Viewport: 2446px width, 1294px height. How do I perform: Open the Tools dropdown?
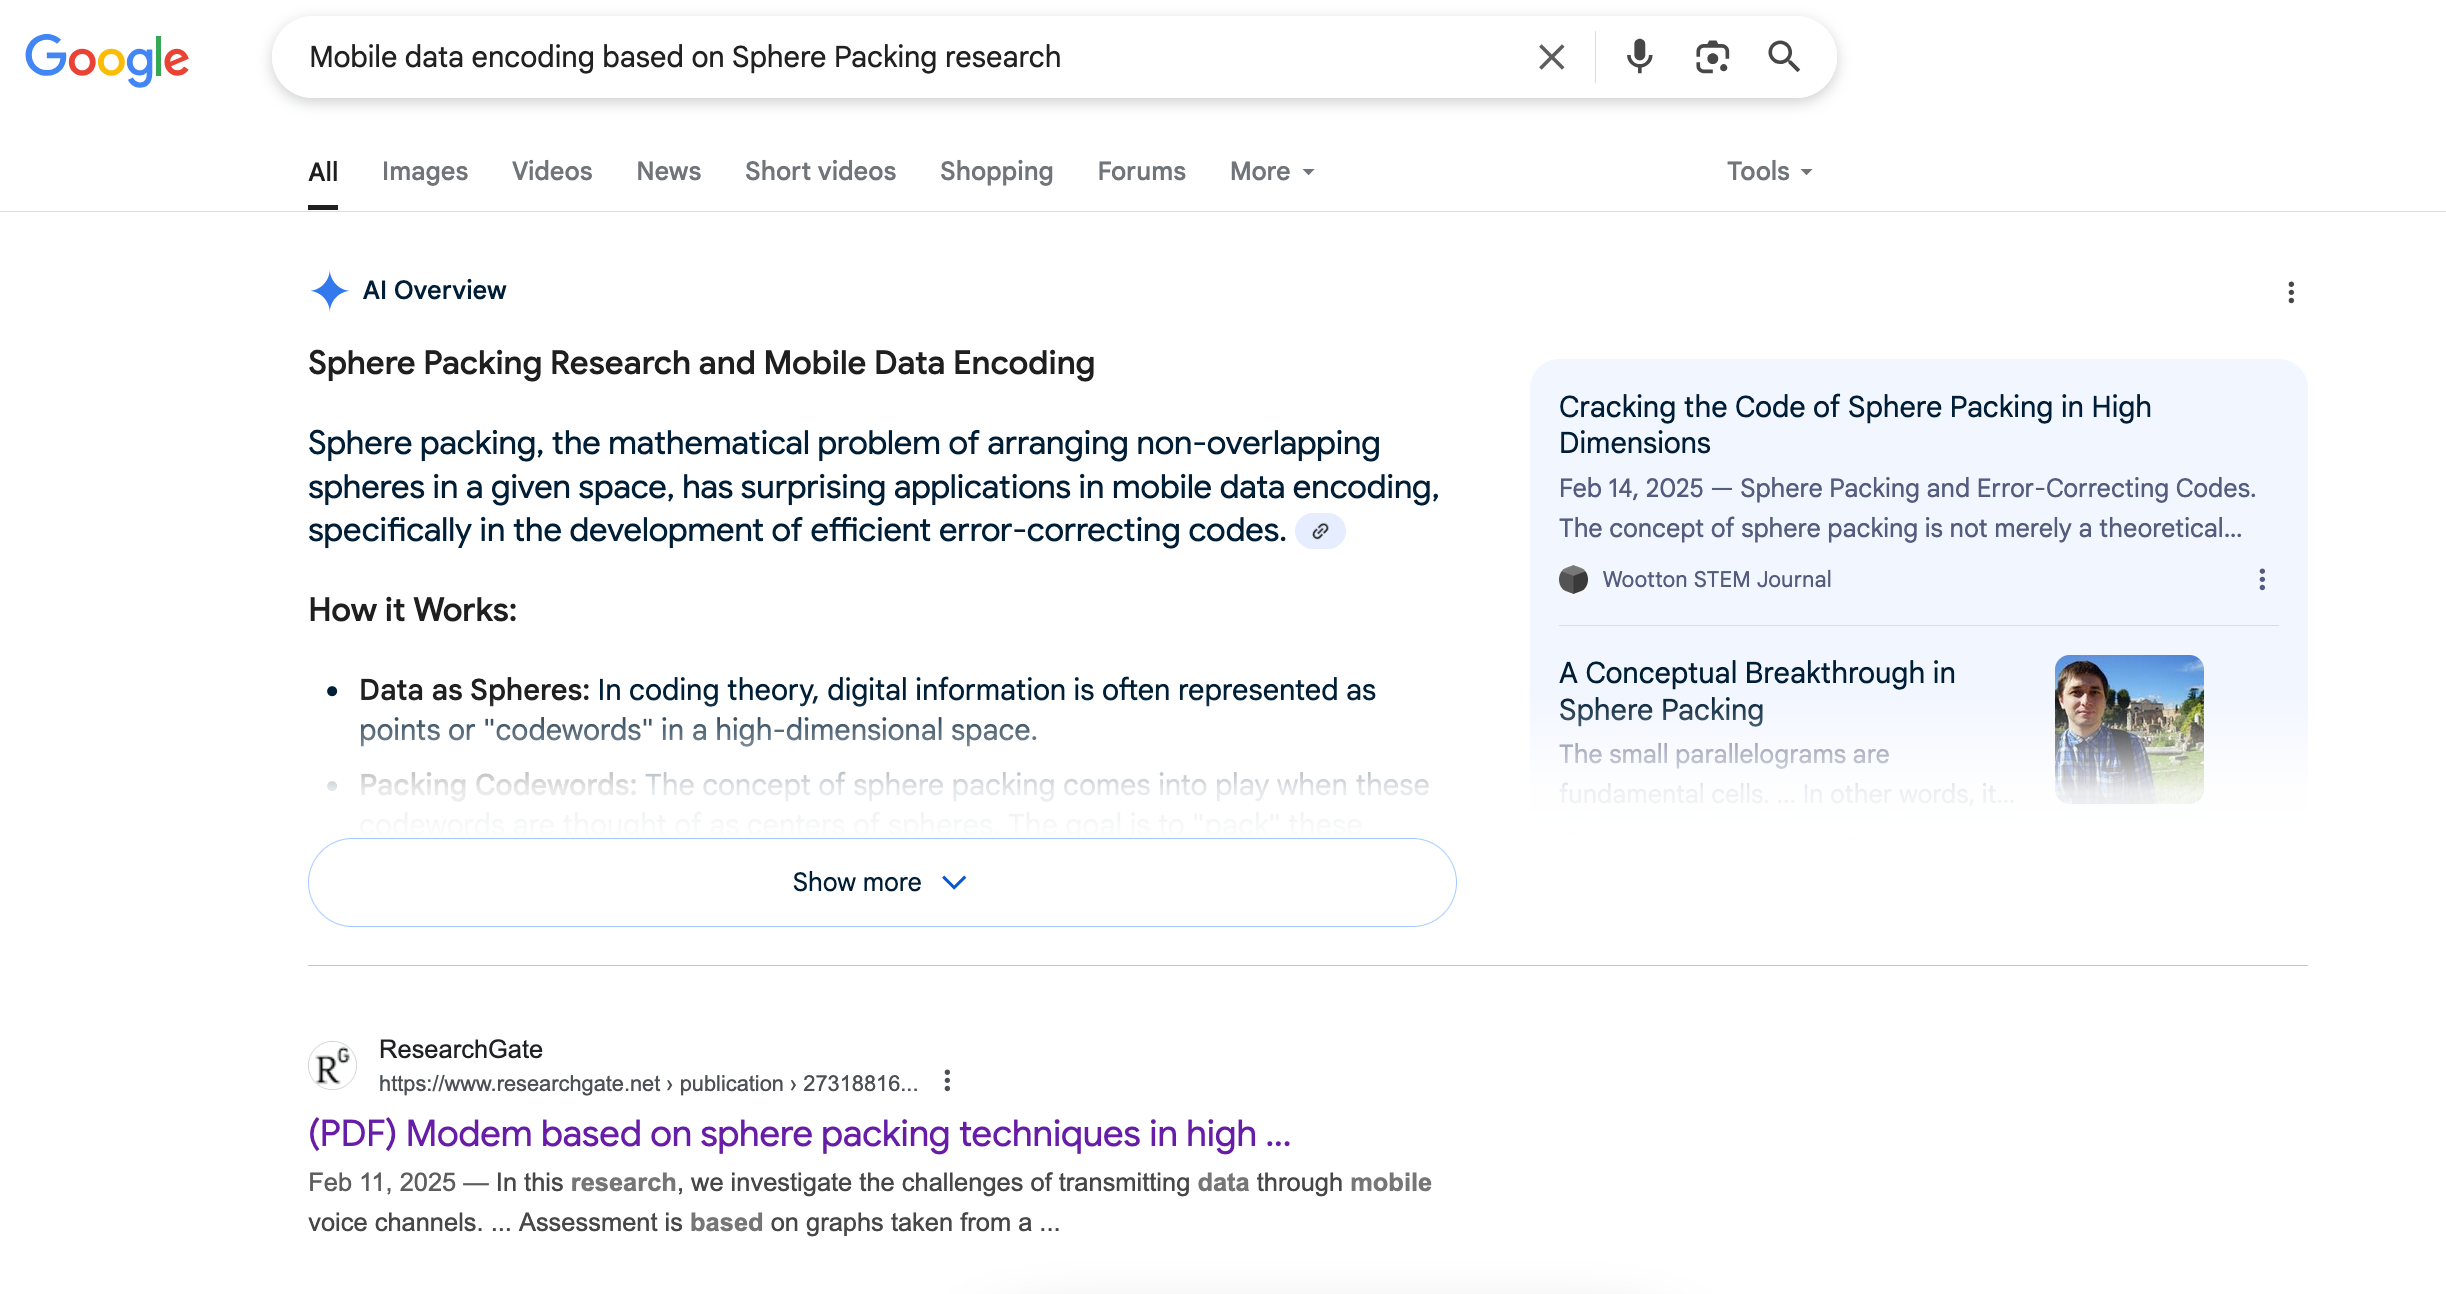(1768, 172)
